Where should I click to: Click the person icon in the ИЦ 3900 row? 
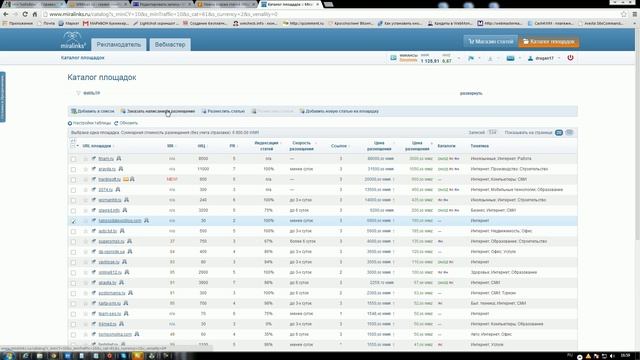pos(121,282)
